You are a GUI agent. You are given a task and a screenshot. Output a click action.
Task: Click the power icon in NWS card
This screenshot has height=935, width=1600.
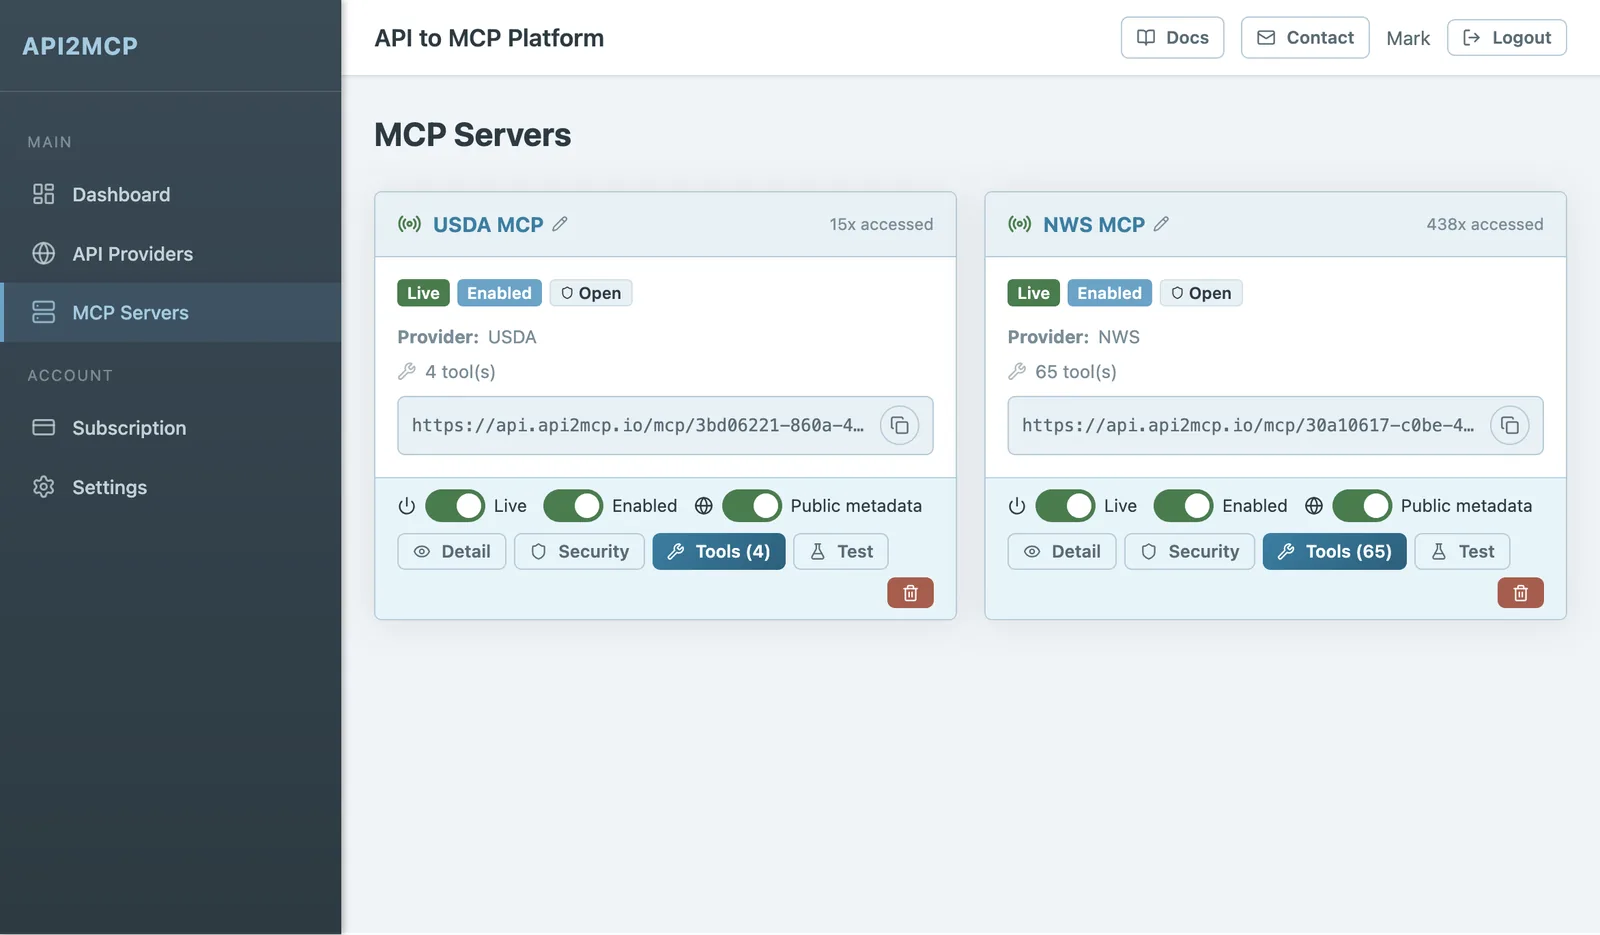1016,506
